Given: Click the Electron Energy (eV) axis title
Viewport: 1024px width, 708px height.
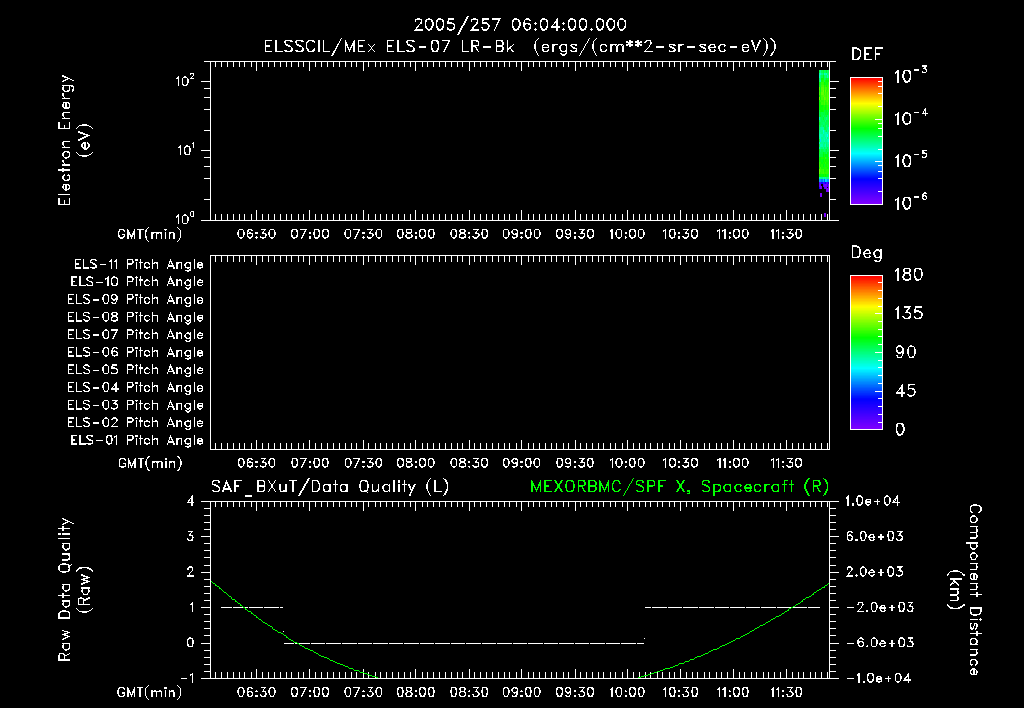Looking at the screenshot, I should (x=74, y=140).
